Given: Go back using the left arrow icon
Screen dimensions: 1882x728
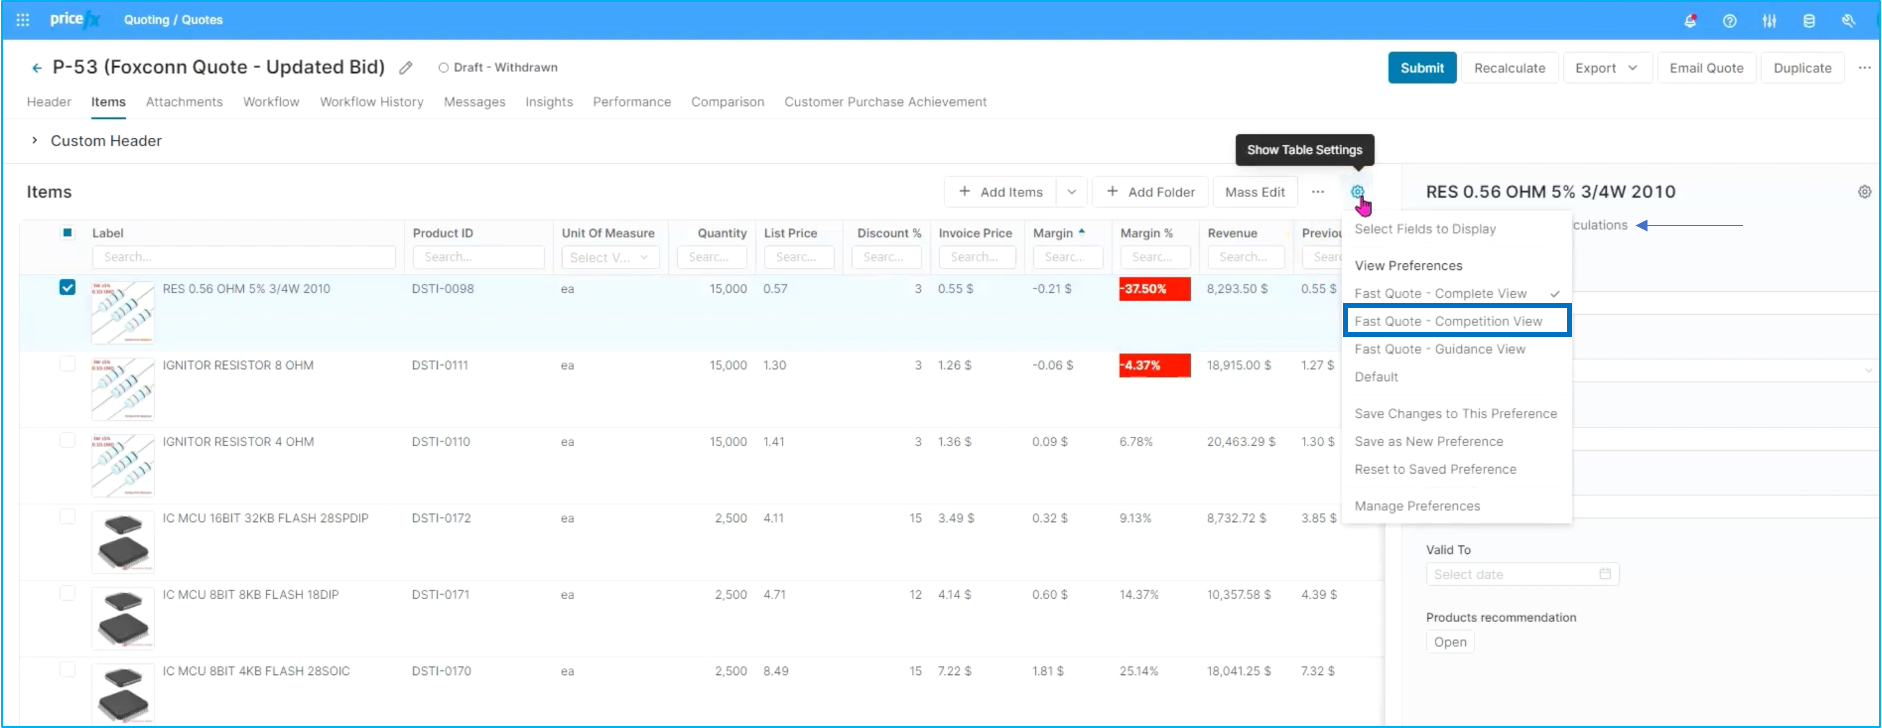Looking at the screenshot, I should pyautogui.click(x=37, y=68).
